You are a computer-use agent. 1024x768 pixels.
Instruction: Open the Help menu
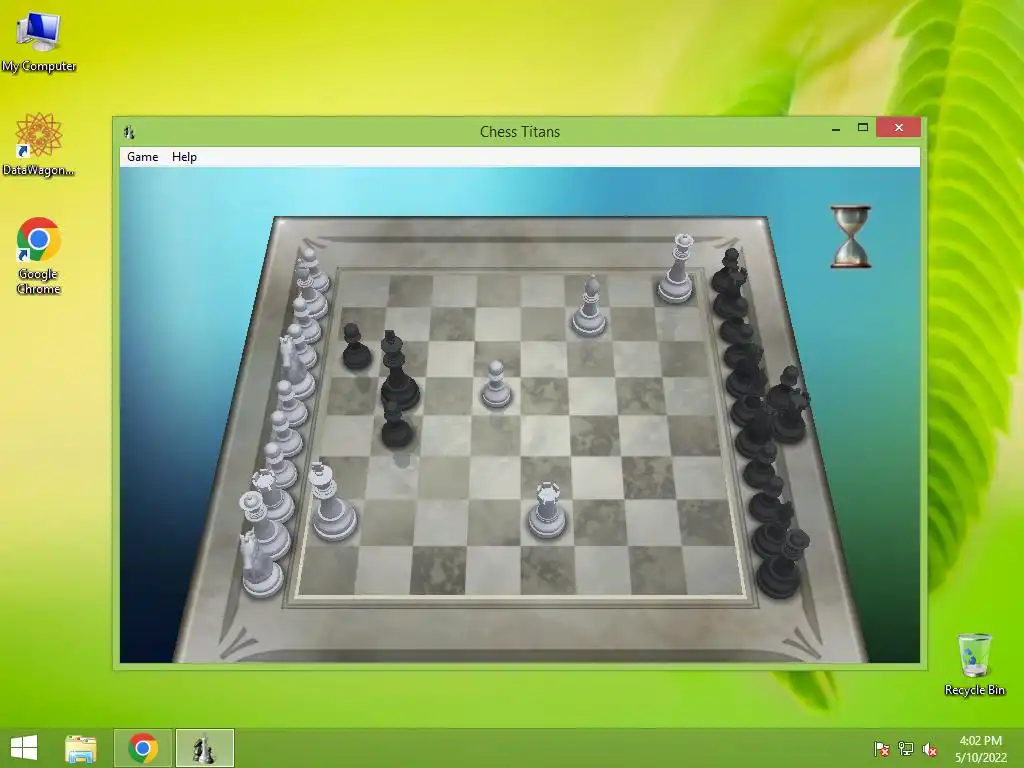[x=184, y=157]
